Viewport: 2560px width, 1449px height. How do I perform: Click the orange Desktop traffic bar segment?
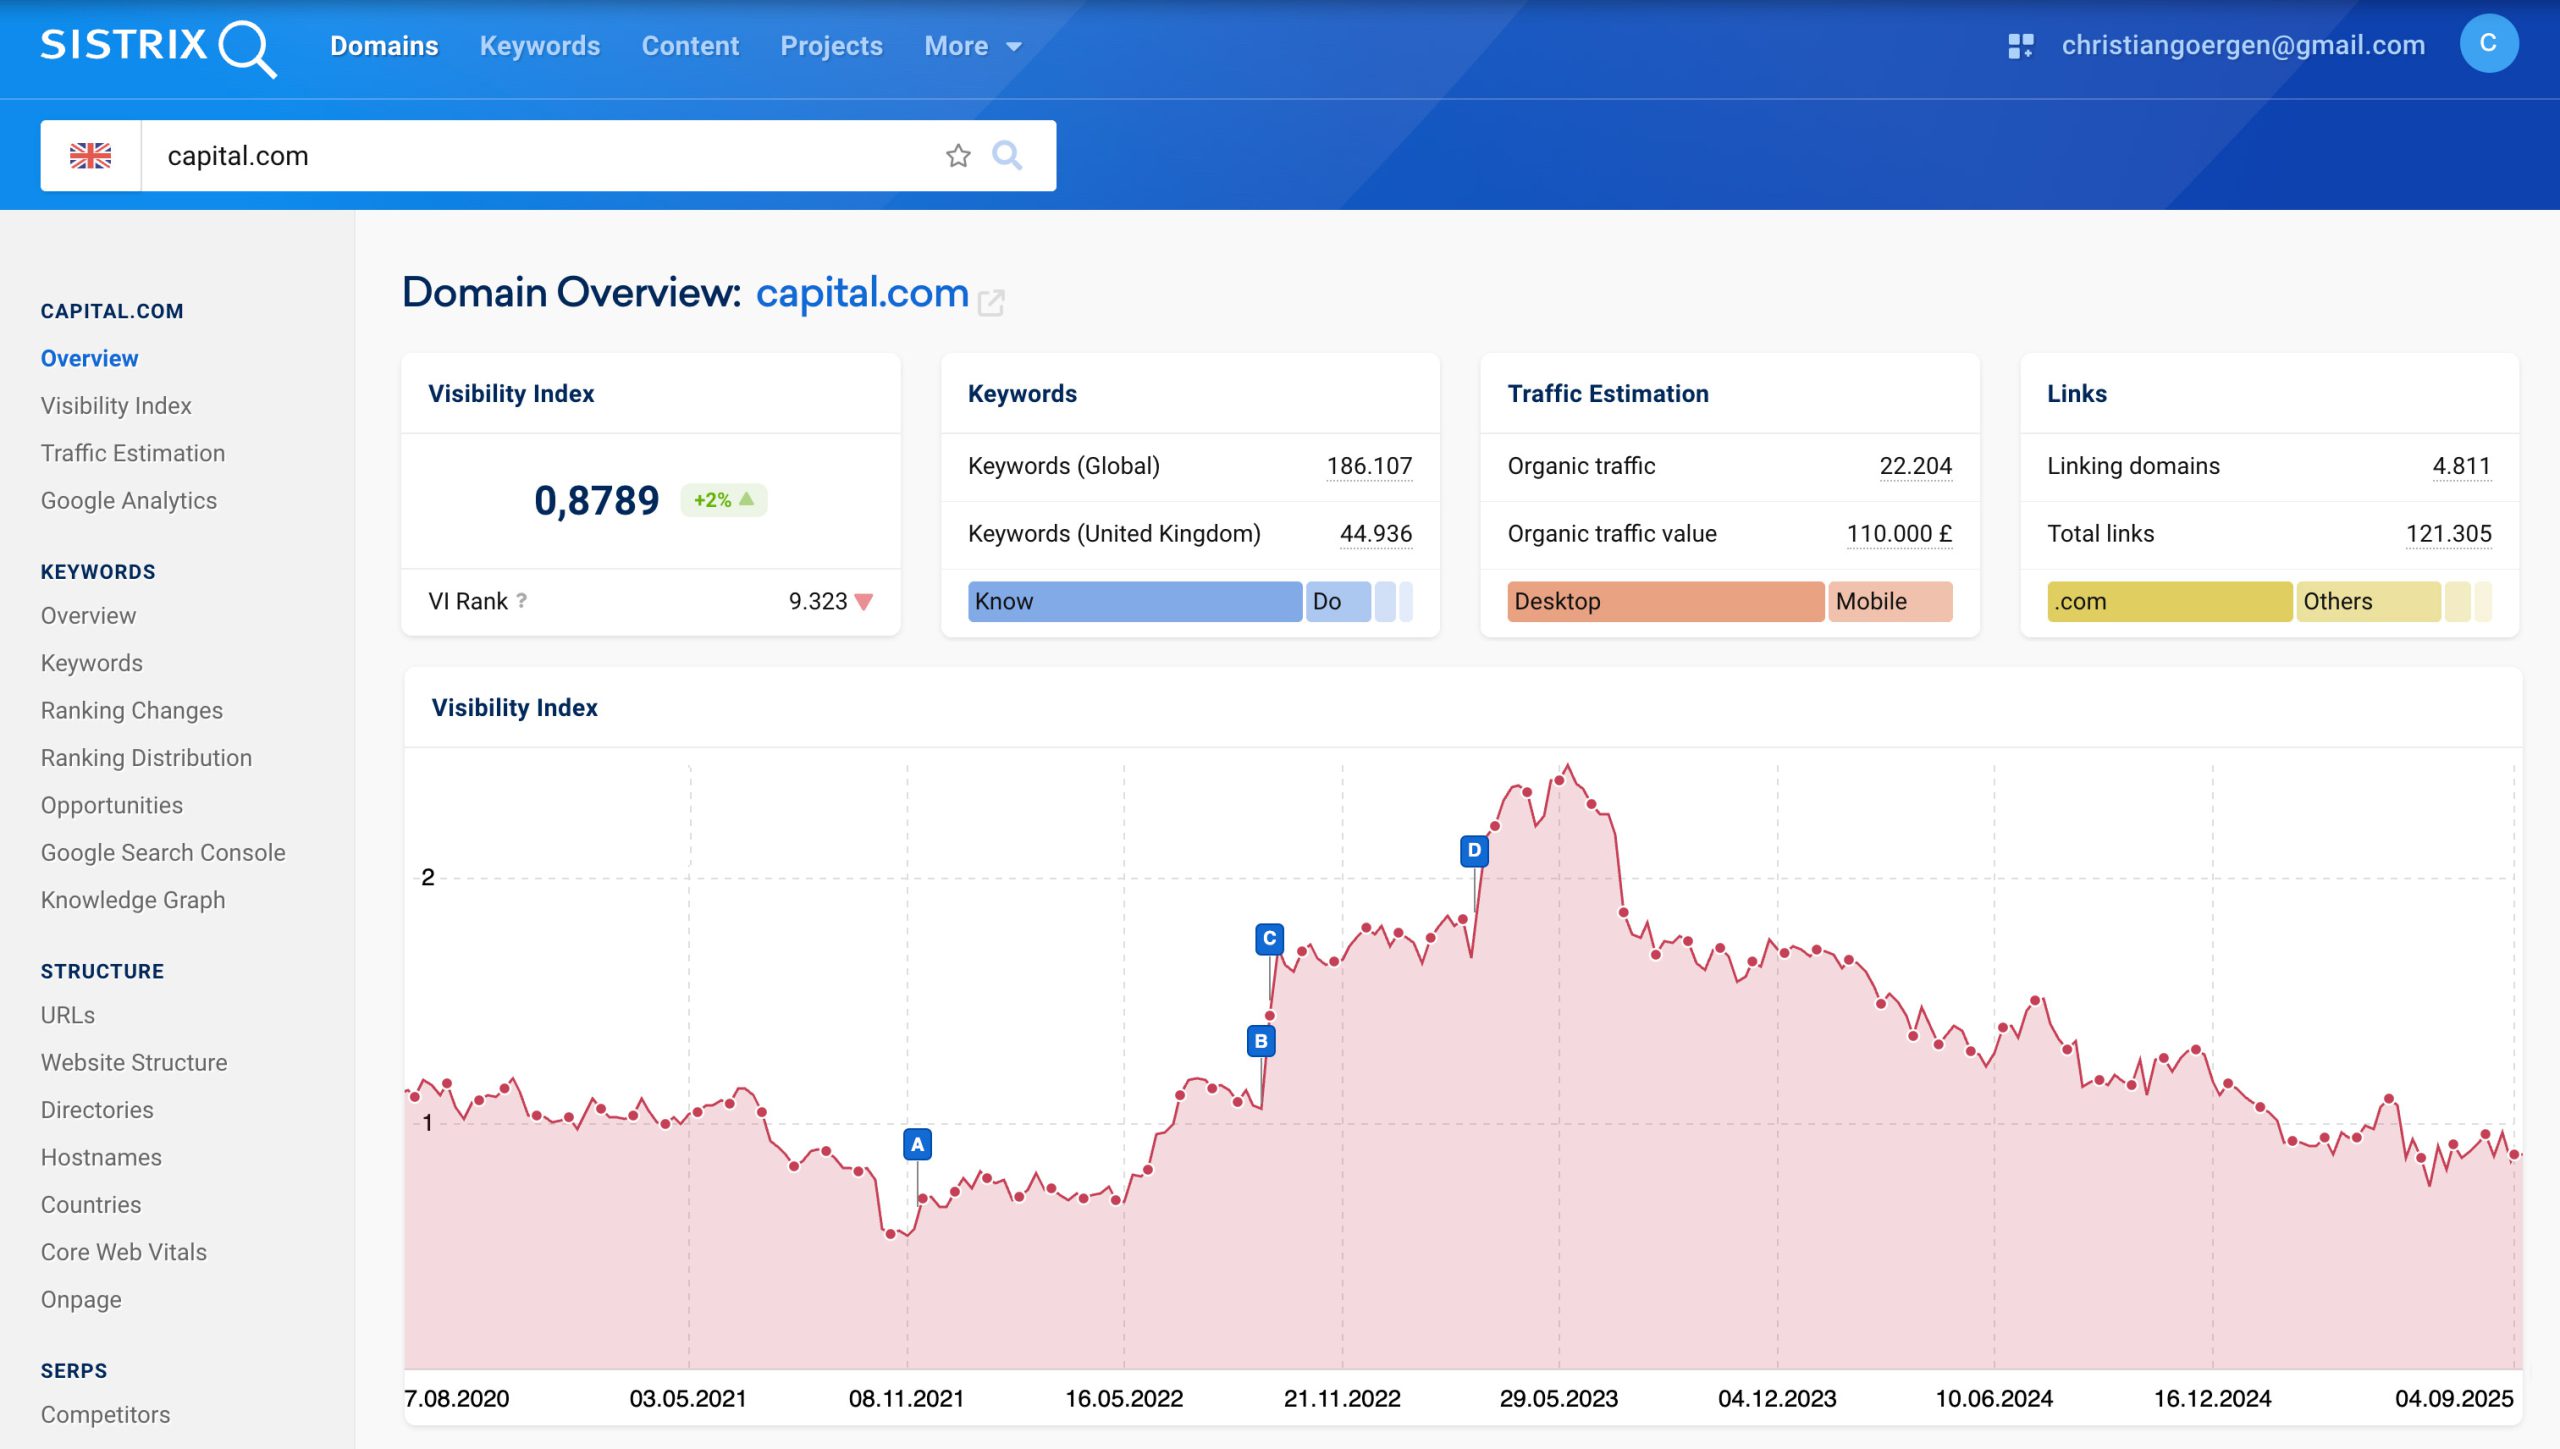click(1664, 601)
